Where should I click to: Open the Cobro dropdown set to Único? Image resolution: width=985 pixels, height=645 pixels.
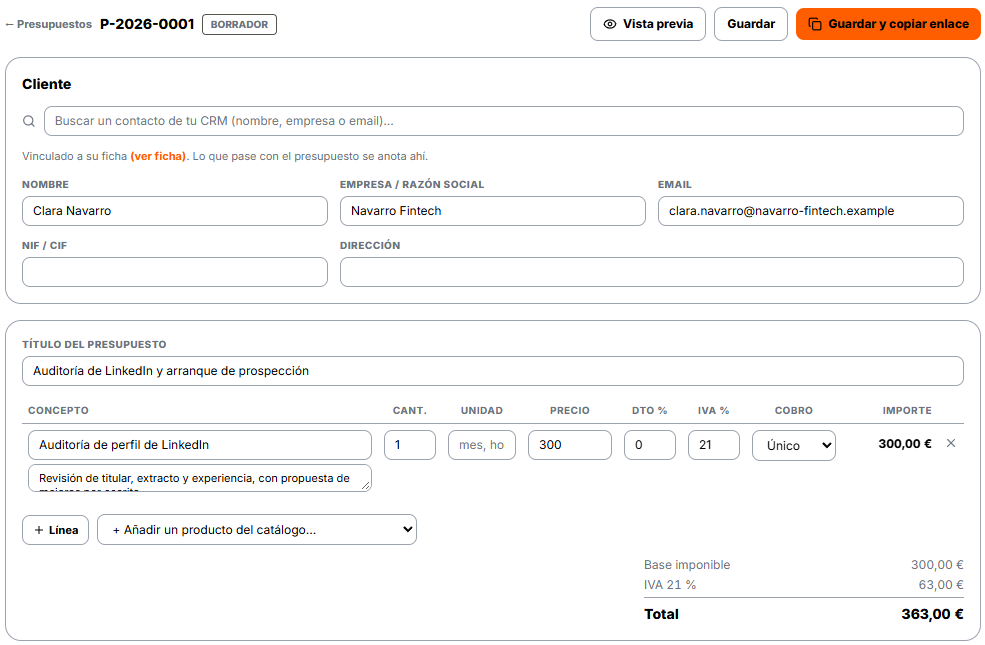pos(794,445)
